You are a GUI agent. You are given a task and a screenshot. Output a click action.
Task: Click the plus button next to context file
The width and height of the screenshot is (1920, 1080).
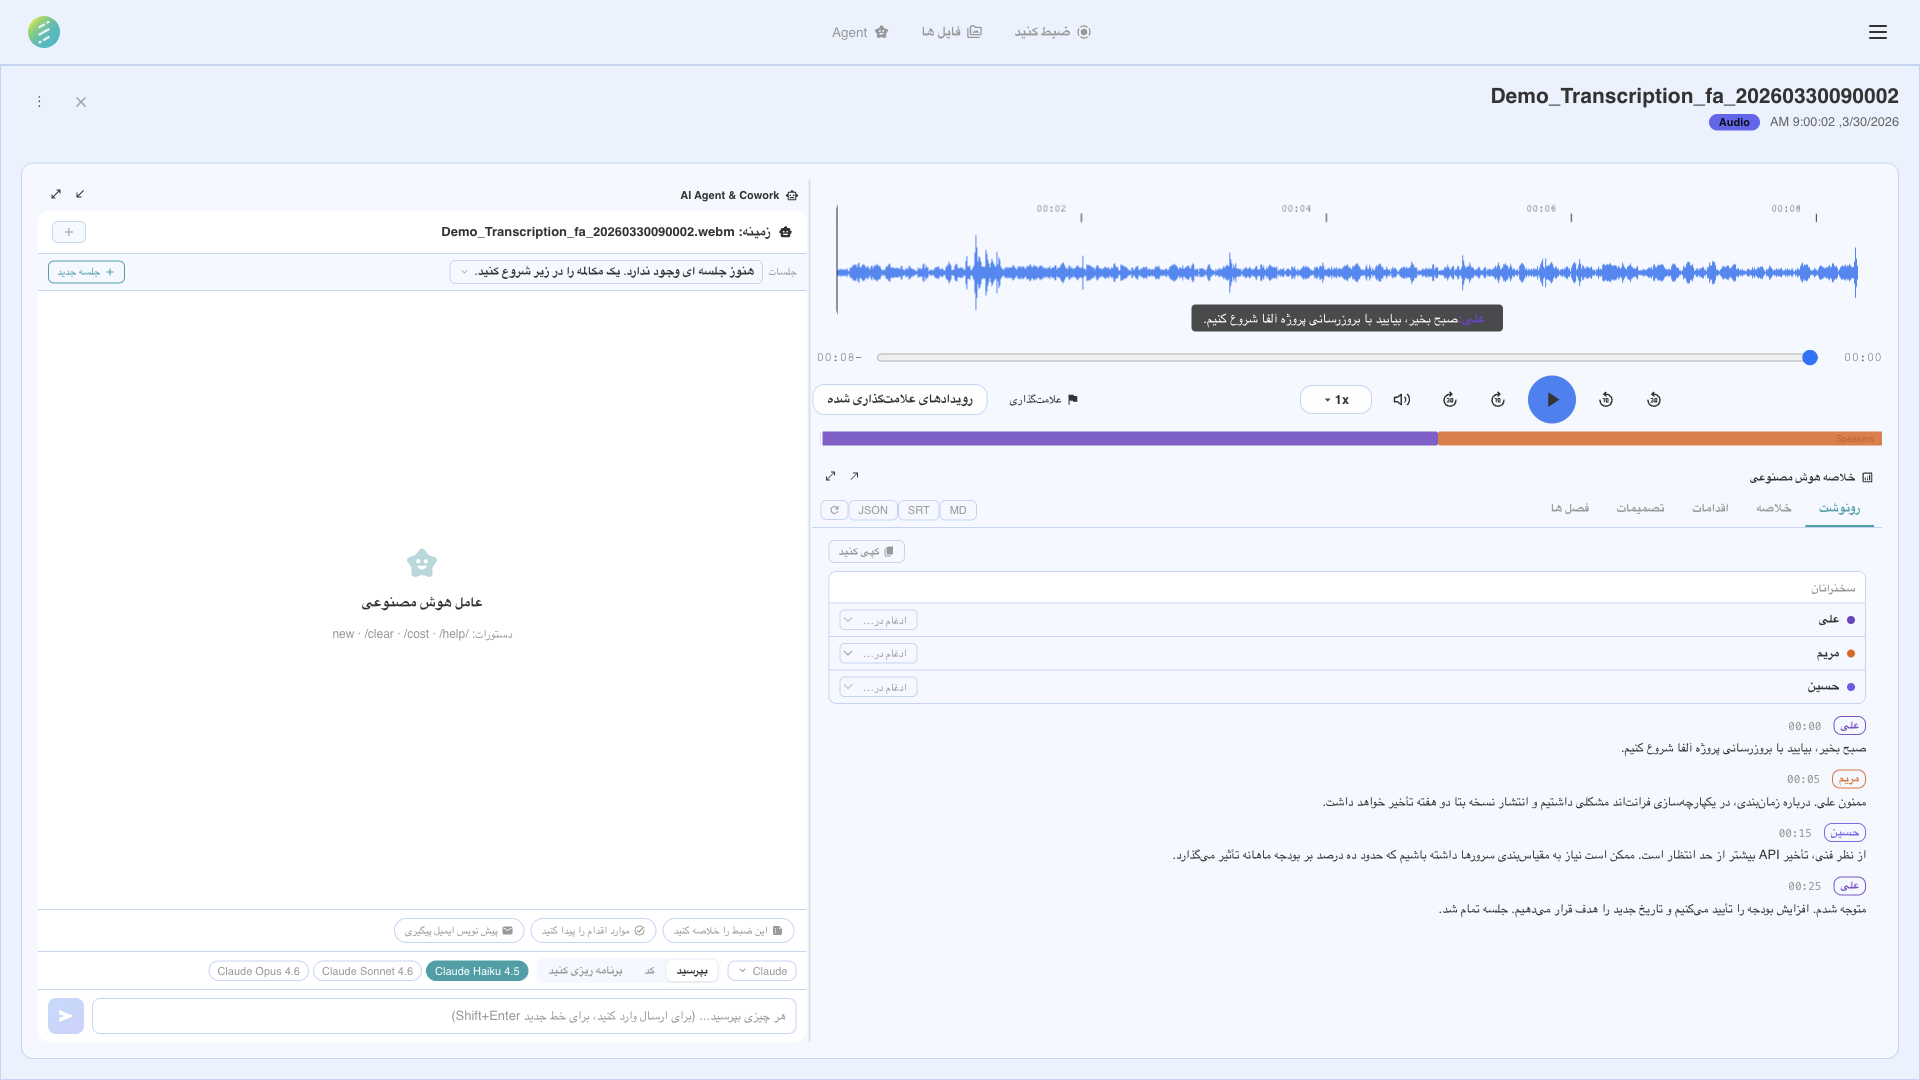pyautogui.click(x=69, y=232)
